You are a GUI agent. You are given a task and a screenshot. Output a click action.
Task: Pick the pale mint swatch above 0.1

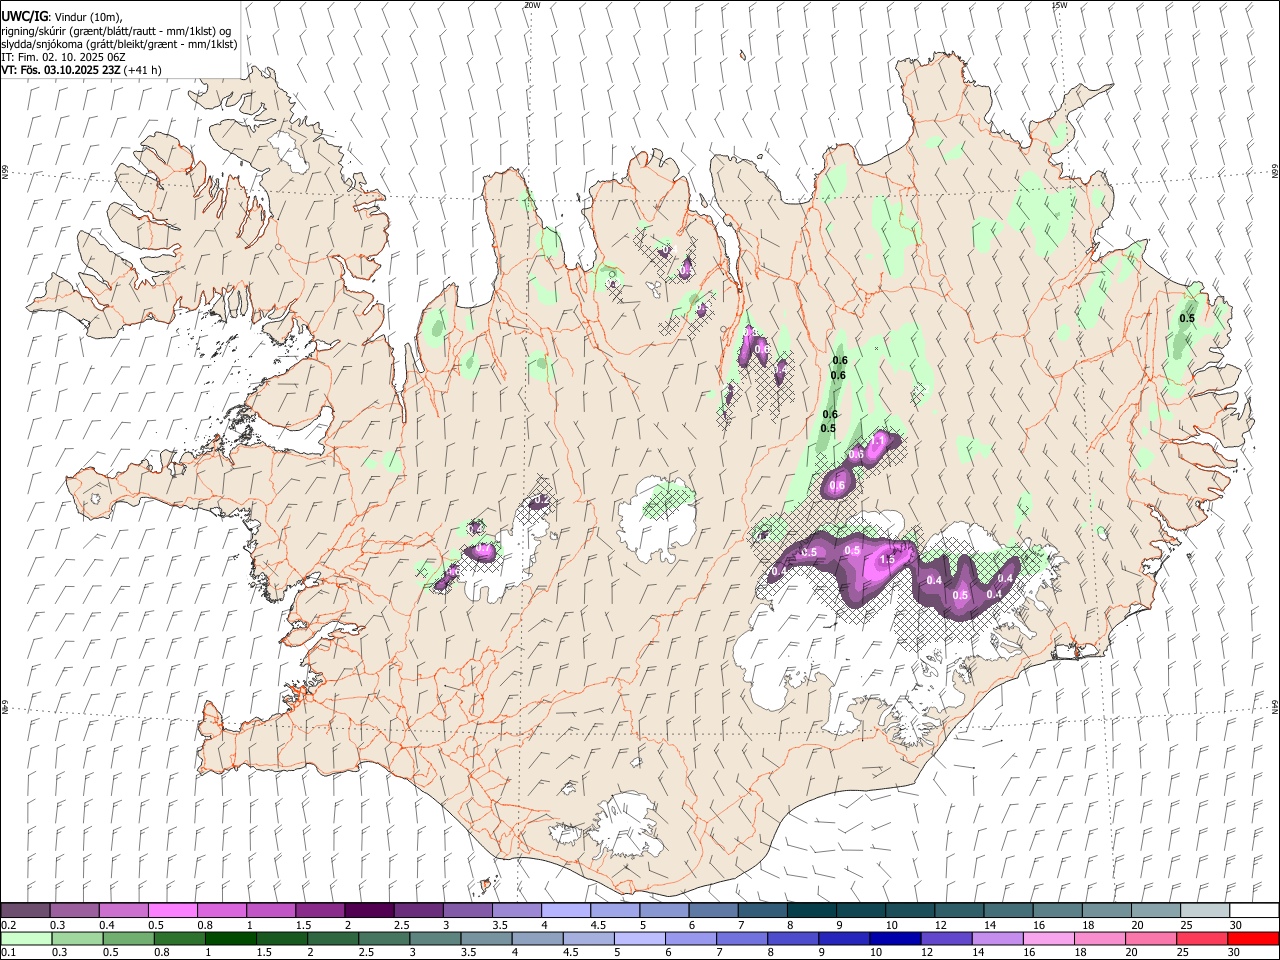coord(26,938)
